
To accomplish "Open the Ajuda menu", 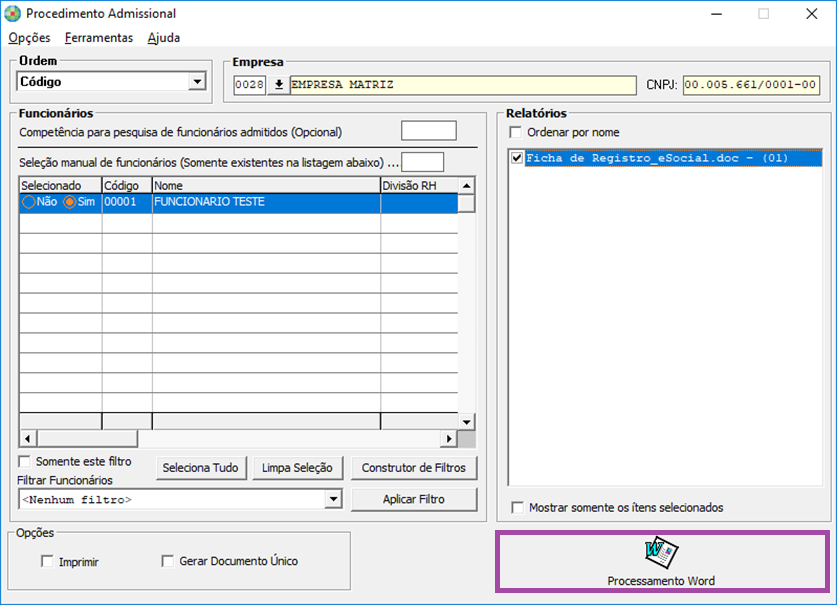I will pos(164,38).
